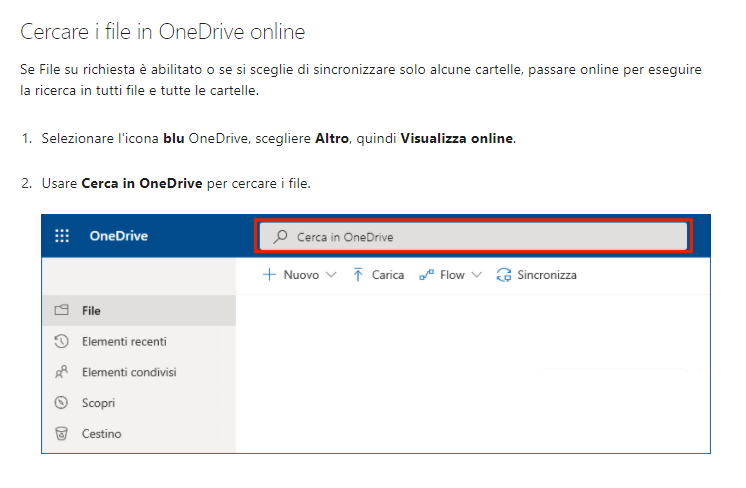Expand the Flow dropdown chevron

476,275
